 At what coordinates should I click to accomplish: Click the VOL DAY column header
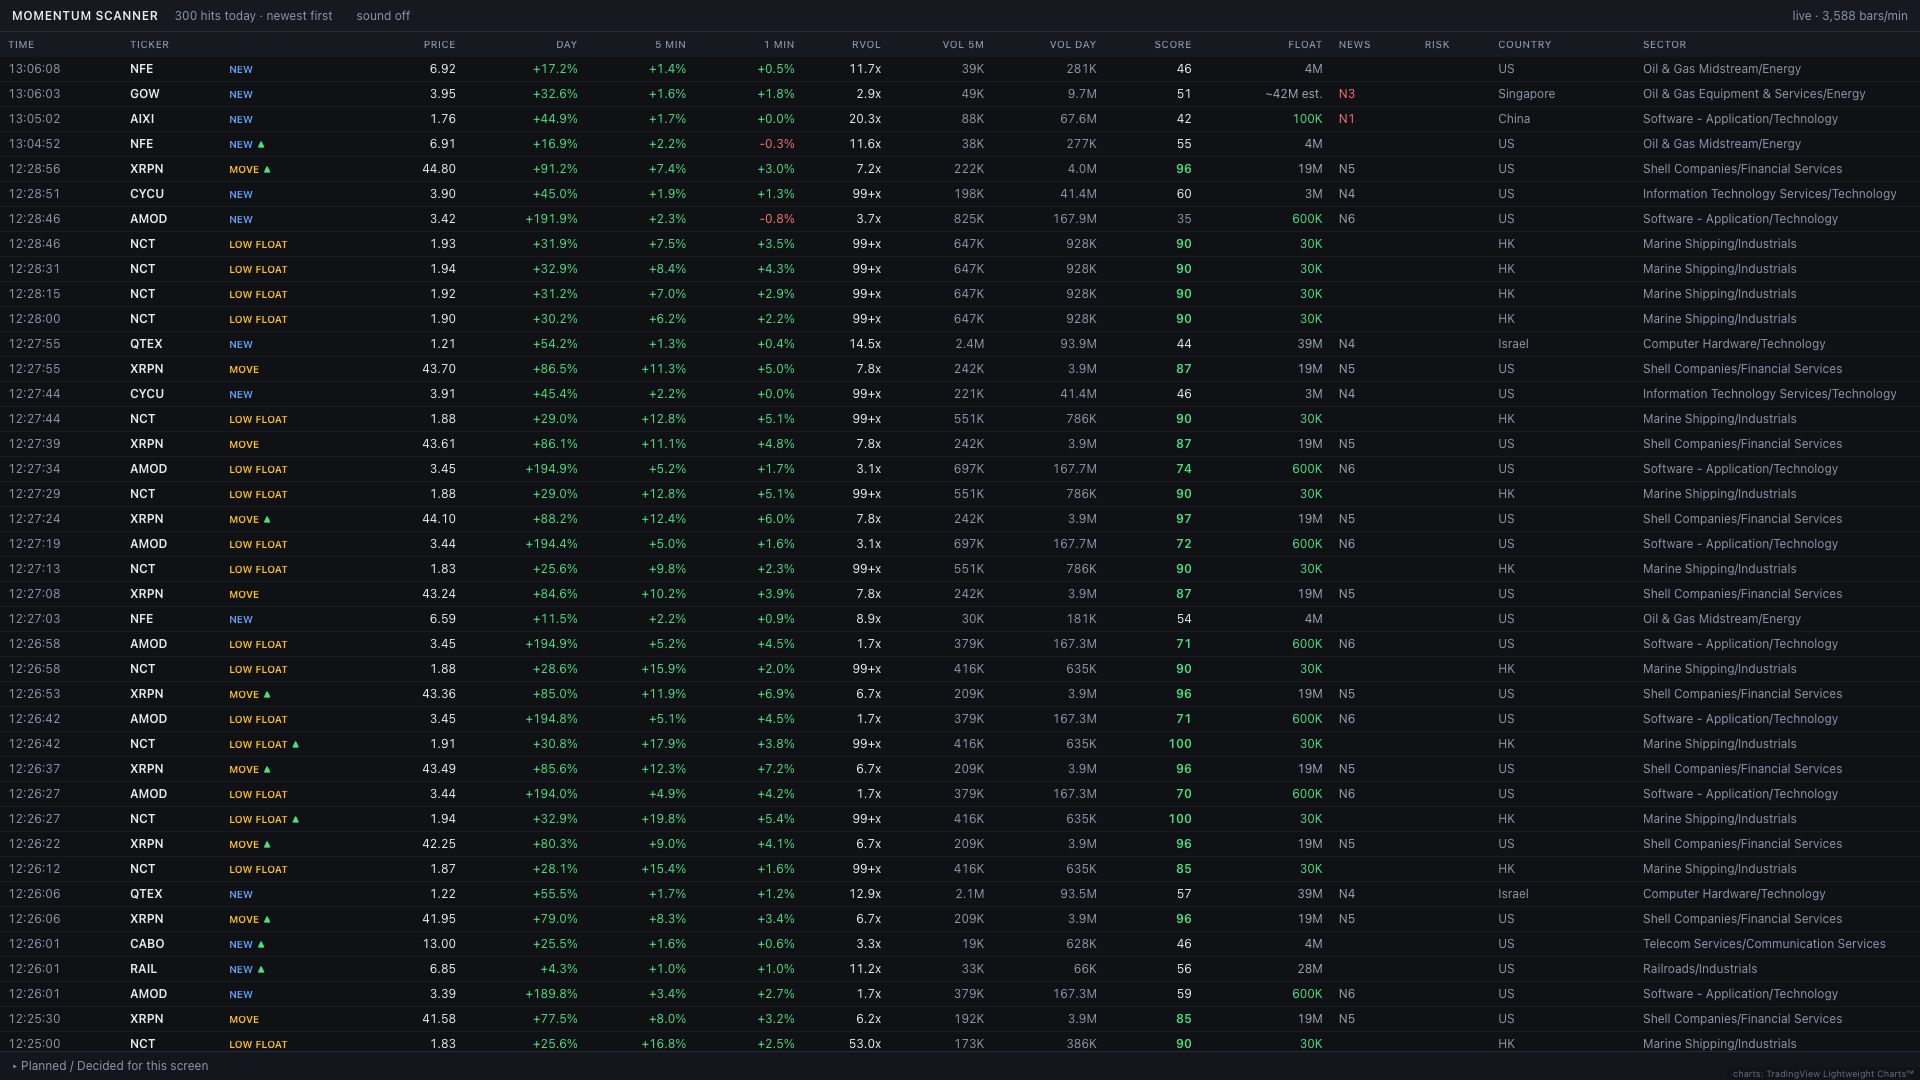(x=1073, y=45)
